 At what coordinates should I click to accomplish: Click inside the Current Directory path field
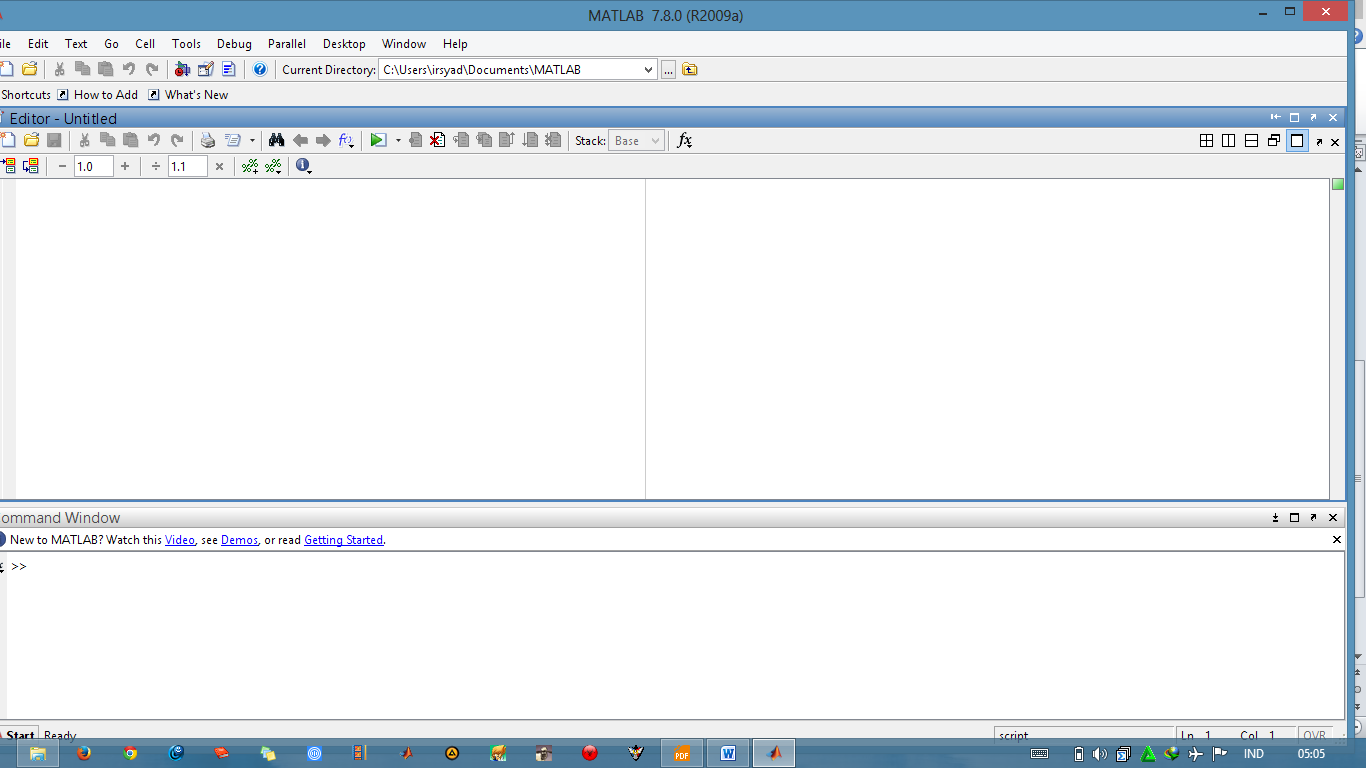(x=509, y=69)
